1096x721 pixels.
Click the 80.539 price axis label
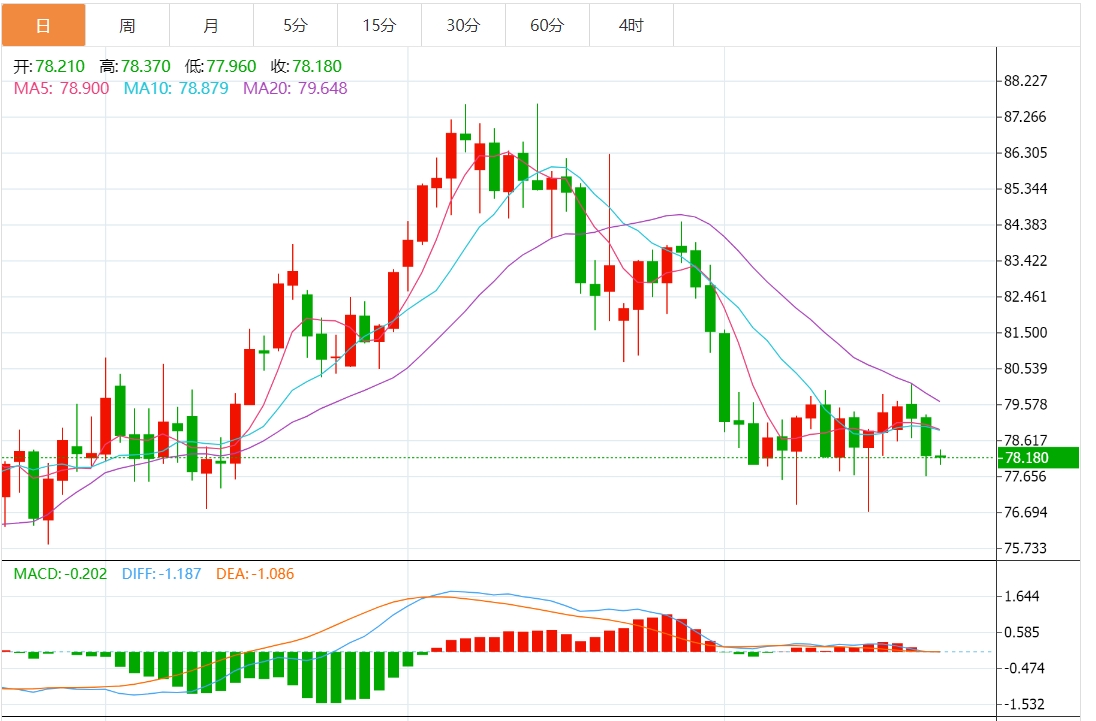[x=1025, y=368]
